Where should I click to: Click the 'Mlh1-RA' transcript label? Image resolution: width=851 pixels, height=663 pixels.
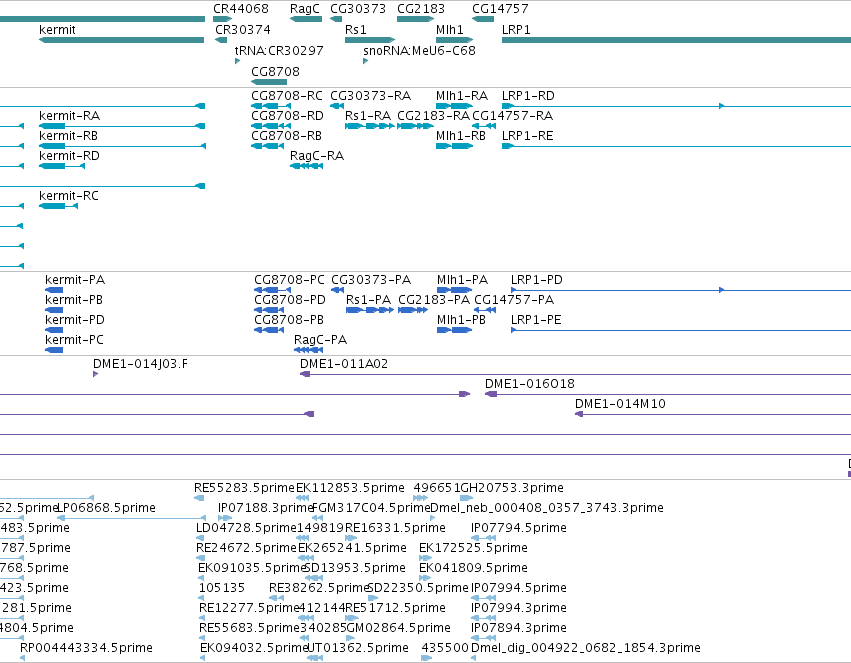click(462, 96)
